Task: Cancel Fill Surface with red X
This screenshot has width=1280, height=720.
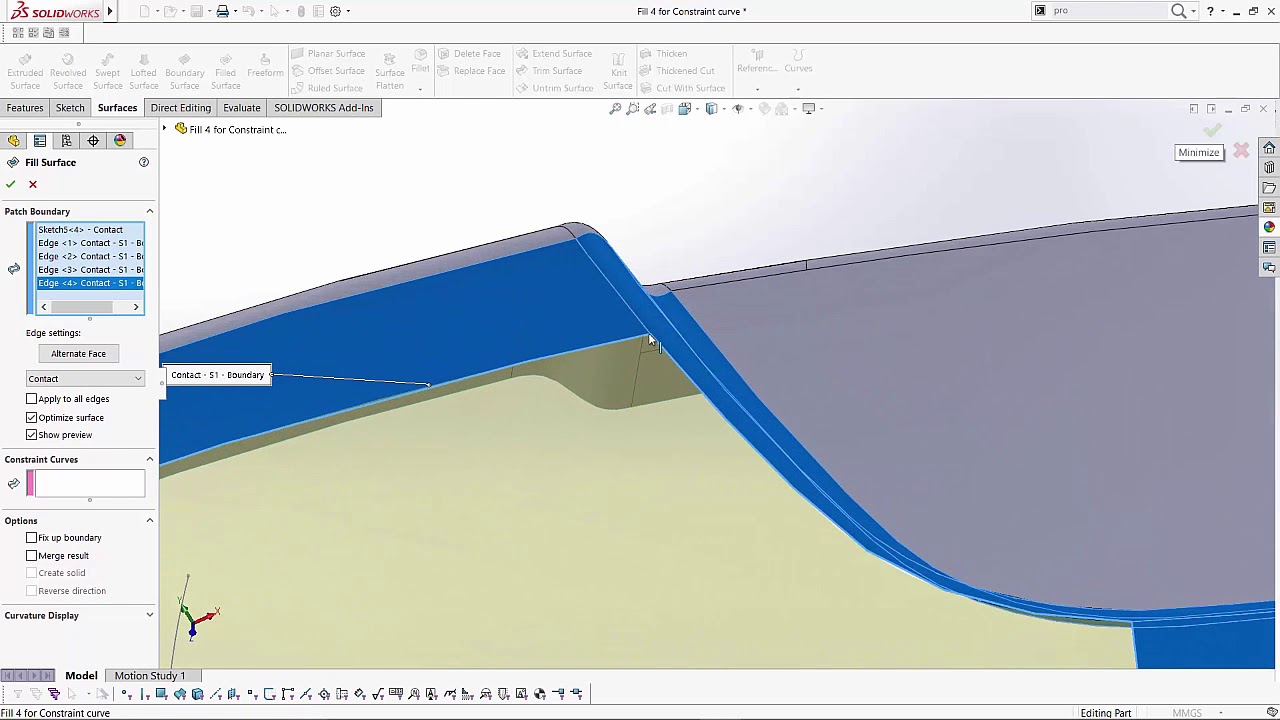Action: click(x=33, y=184)
